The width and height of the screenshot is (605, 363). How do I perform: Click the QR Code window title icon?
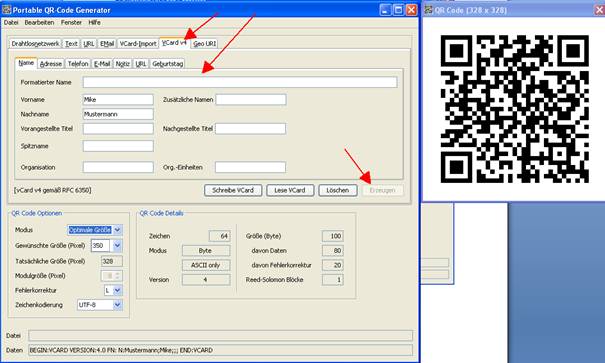pos(429,10)
